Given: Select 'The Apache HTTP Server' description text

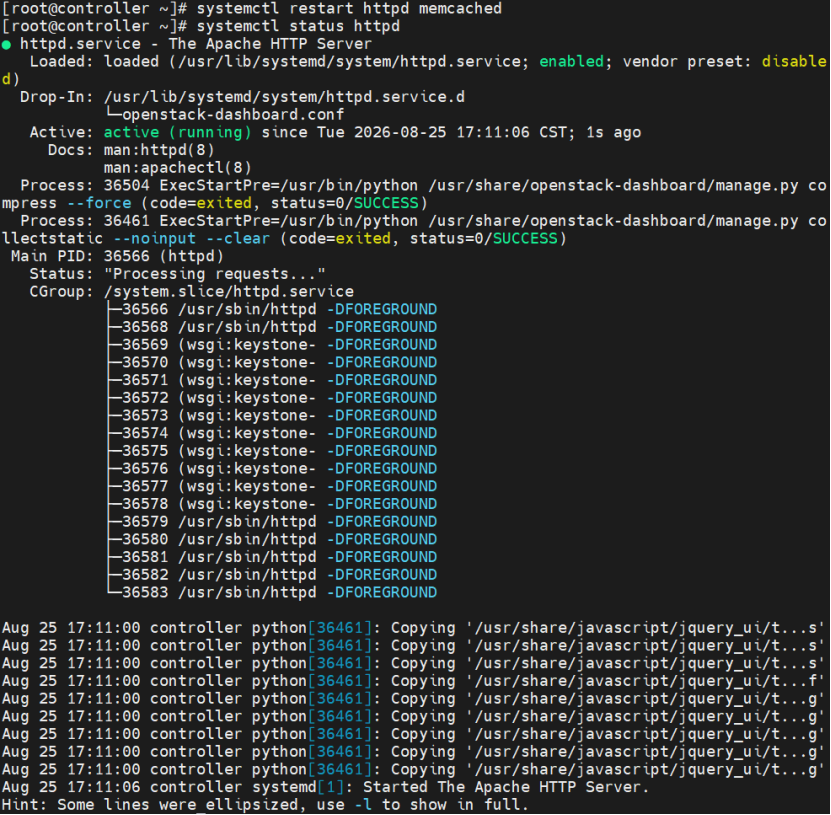Looking at the screenshot, I should [270, 44].
